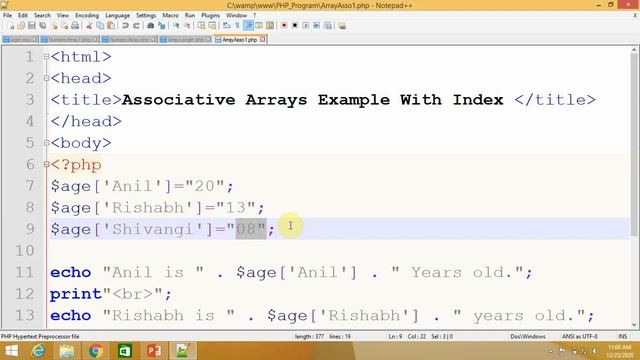Switch to the NumericArray1.php tab
Viewport: 640px width, 360px height.
(69, 40)
